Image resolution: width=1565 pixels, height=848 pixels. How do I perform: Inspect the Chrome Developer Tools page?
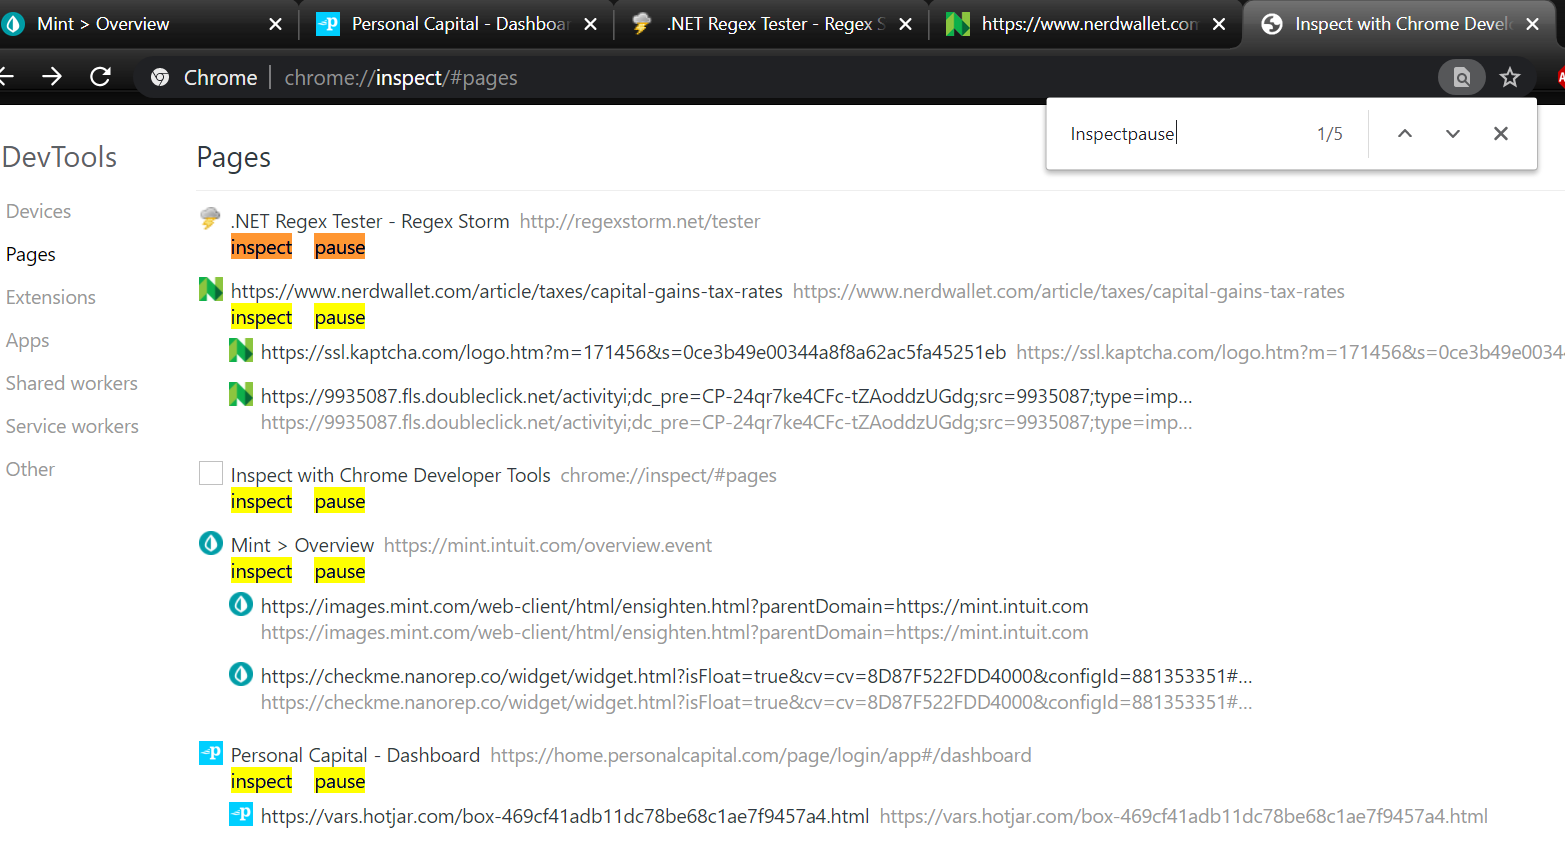click(x=262, y=501)
